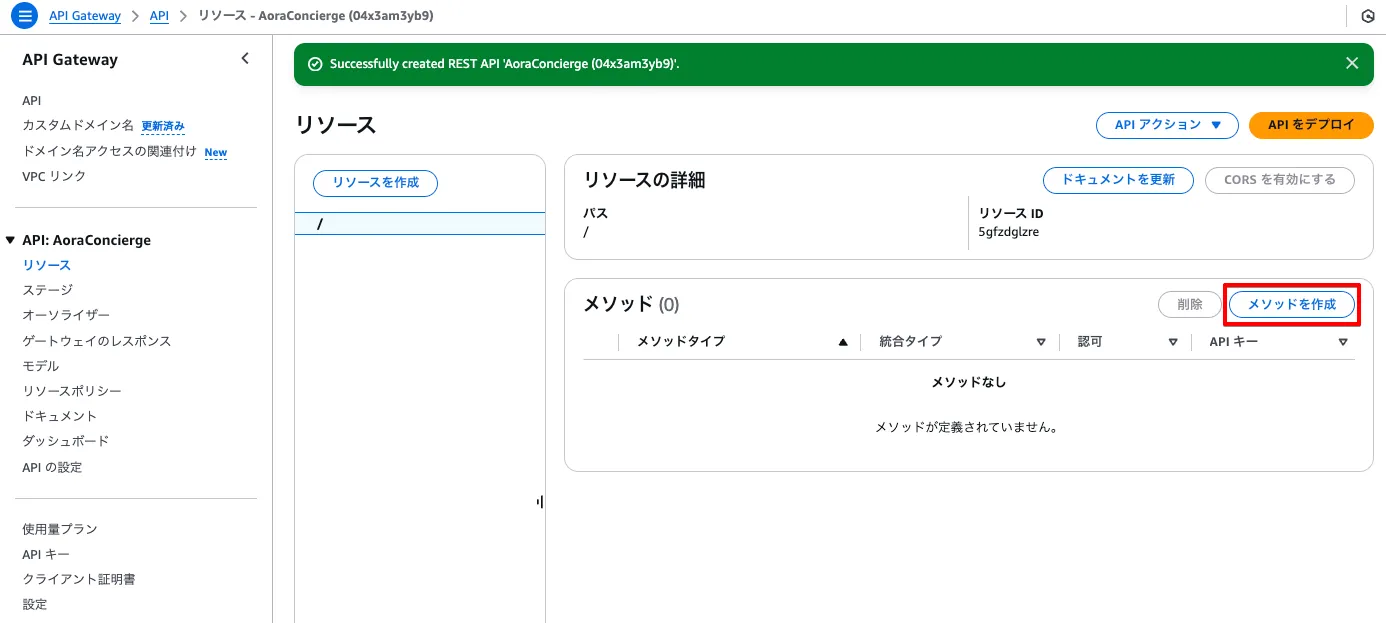Image resolution: width=1386 pixels, height=623 pixels.
Task: Collapse the API: AoraConcierge section triangle
Action: point(11,240)
